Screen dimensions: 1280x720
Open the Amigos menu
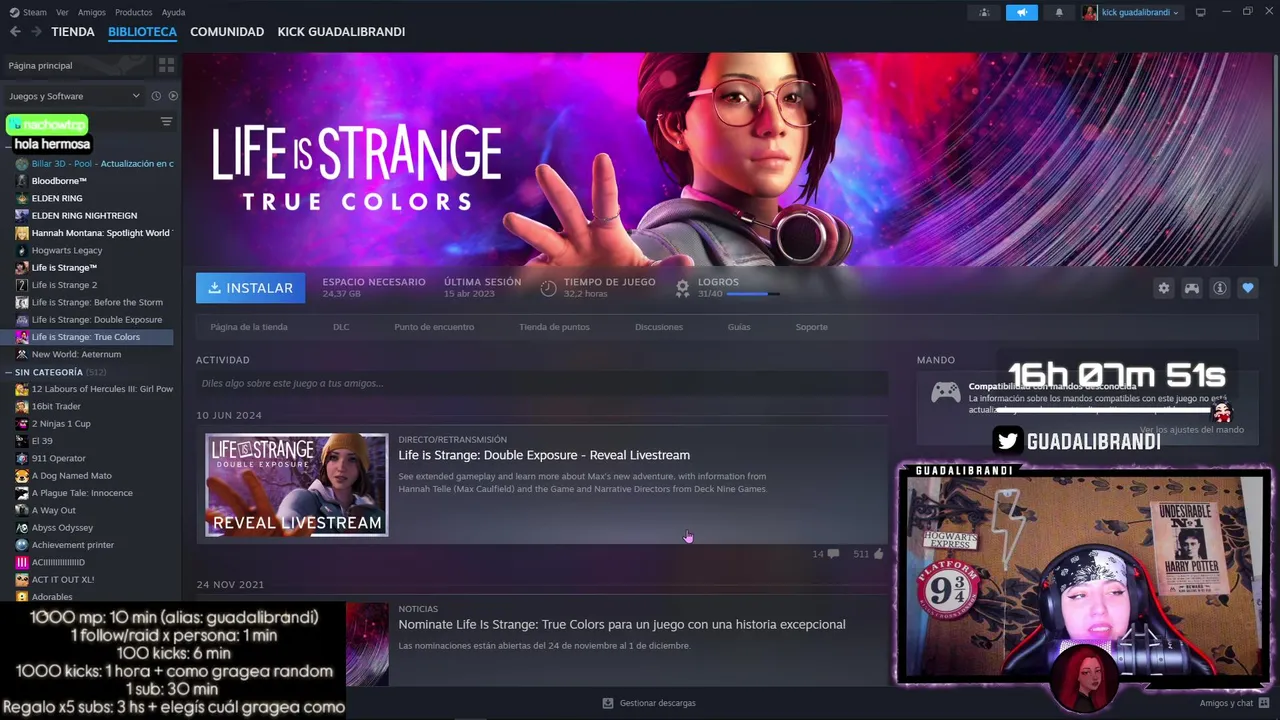(91, 12)
